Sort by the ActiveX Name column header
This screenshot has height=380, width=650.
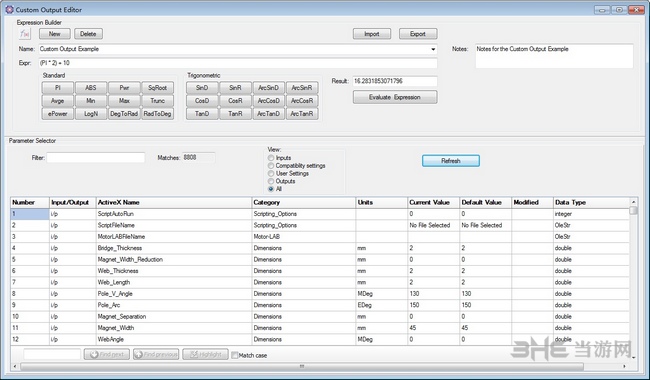click(x=174, y=203)
